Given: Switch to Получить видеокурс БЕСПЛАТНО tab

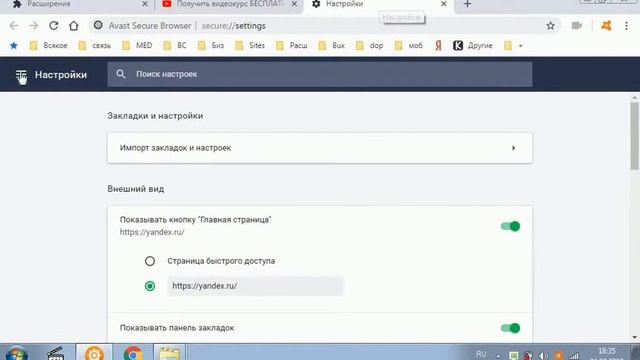Looking at the screenshot, I should (229, 4).
